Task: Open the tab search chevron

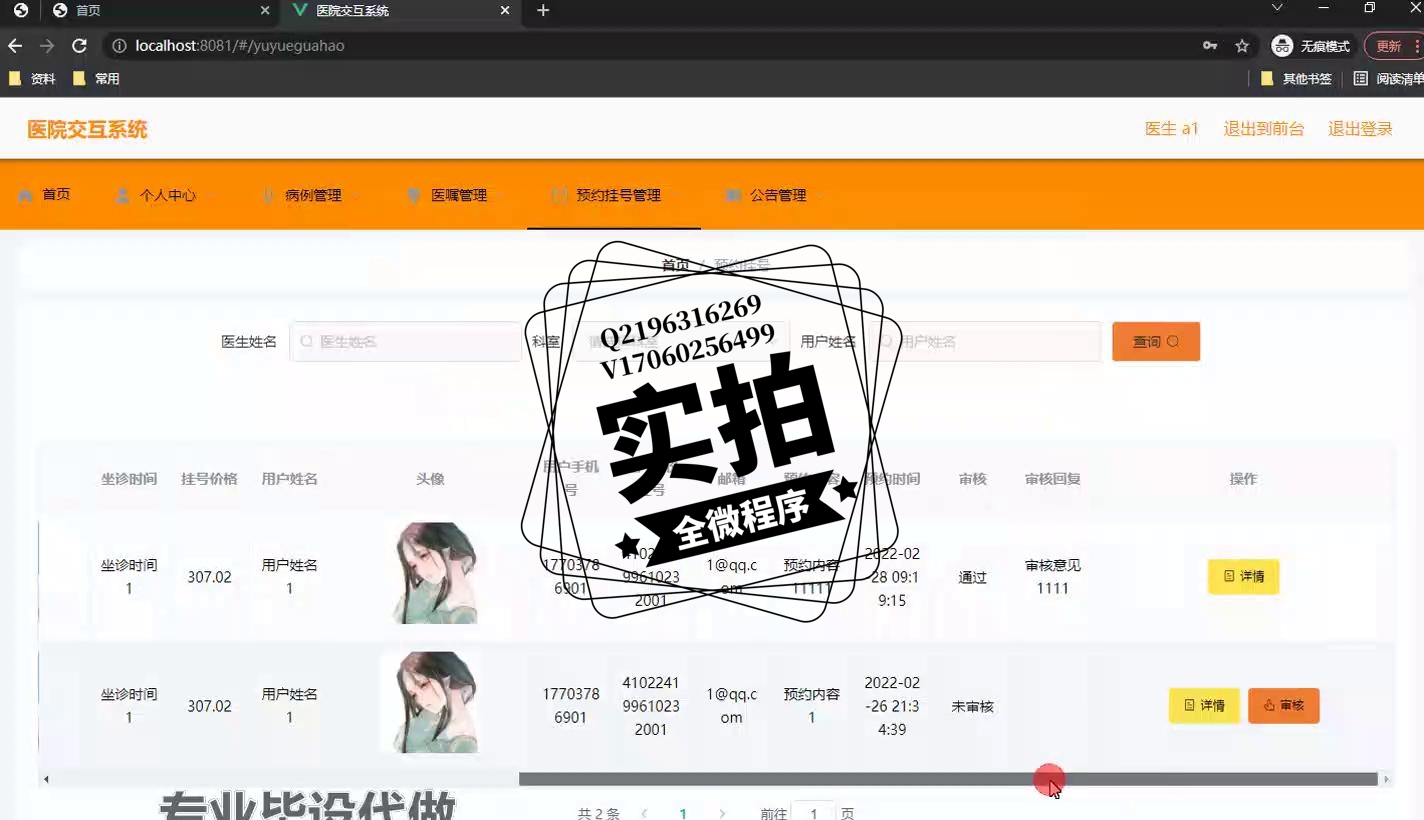Action: click(x=1277, y=8)
